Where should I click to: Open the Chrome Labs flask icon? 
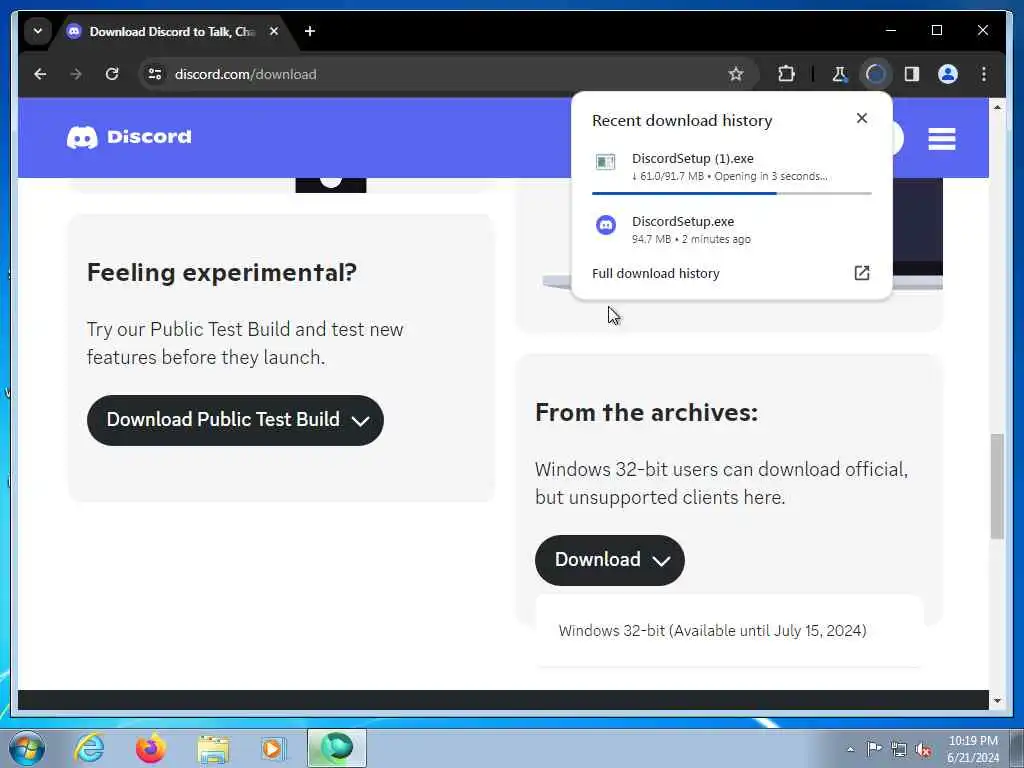(x=839, y=74)
